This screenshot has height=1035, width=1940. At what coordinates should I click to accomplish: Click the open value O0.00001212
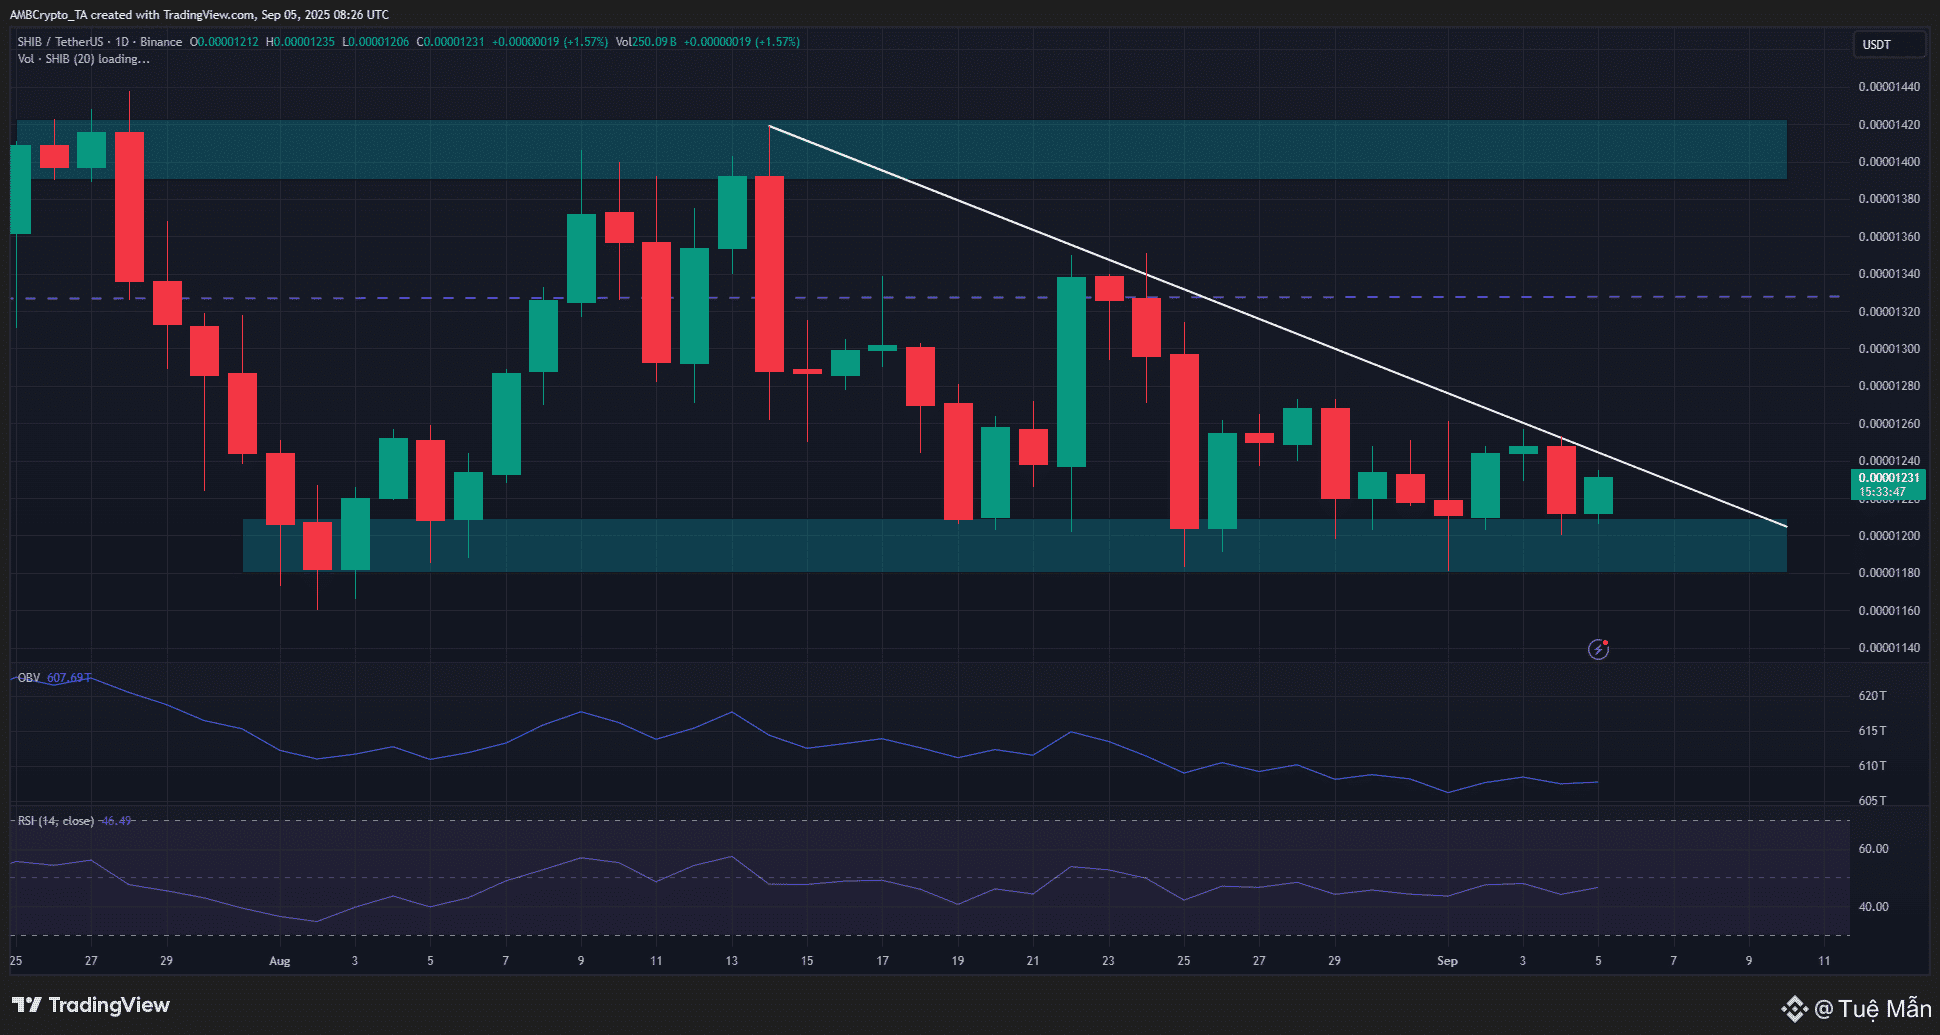pyautogui.click(x=224, y=42)
